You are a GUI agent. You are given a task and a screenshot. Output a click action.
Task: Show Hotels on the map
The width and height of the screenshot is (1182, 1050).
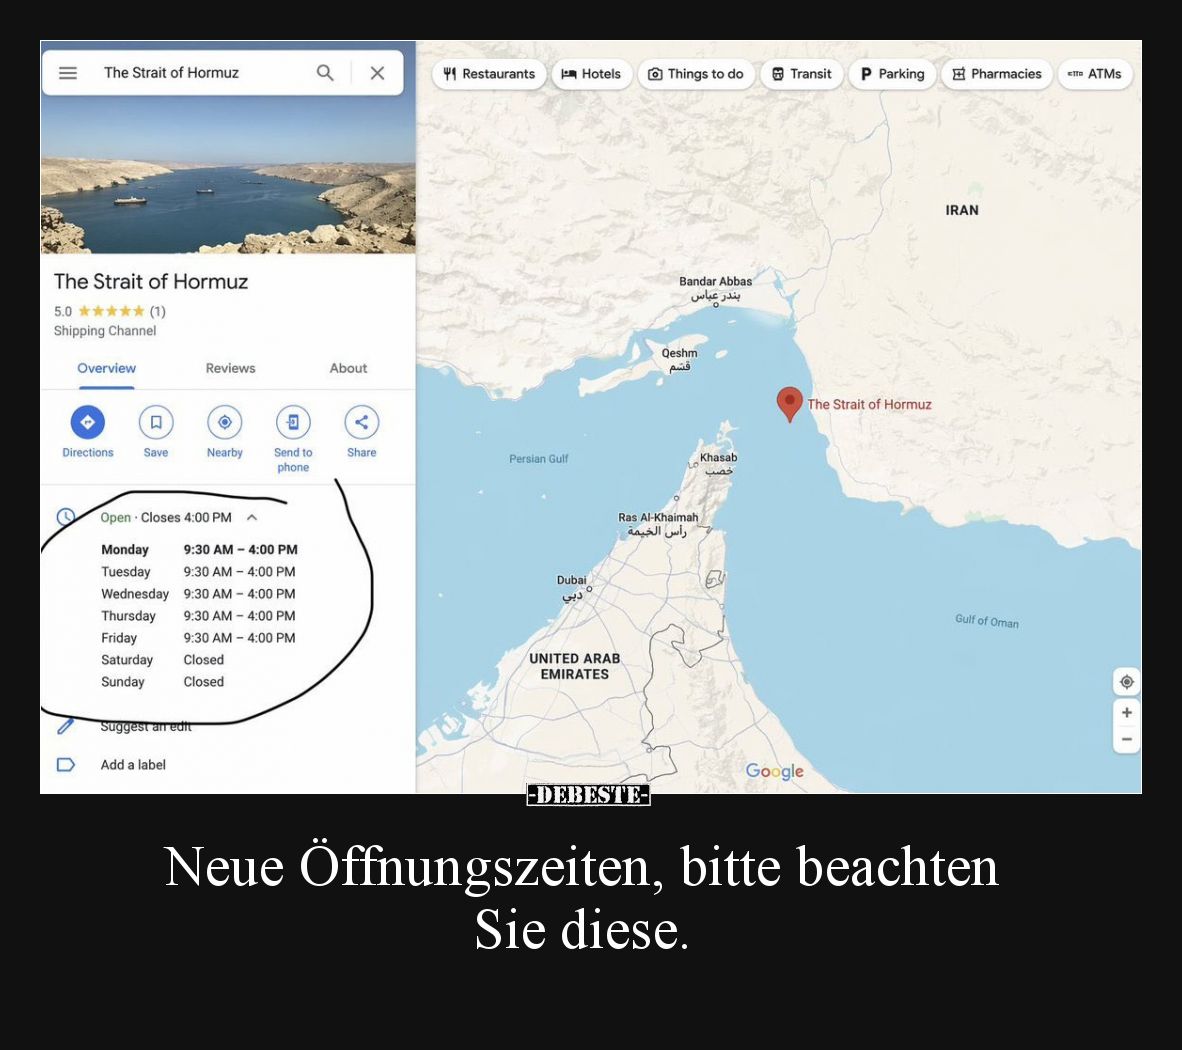point(592,73)
